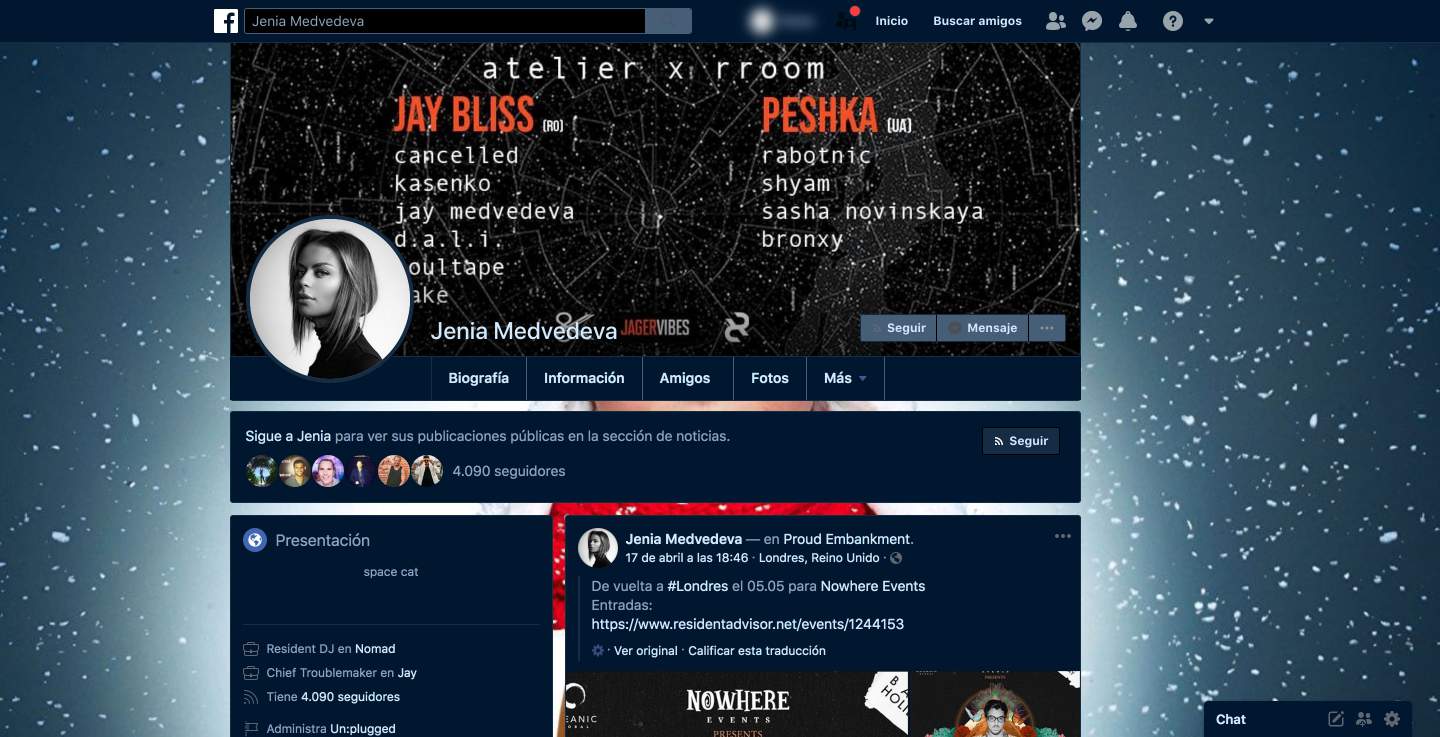Open the Jay page link
The height and width of the screenshot is (737, 1440).
[407, 673]
